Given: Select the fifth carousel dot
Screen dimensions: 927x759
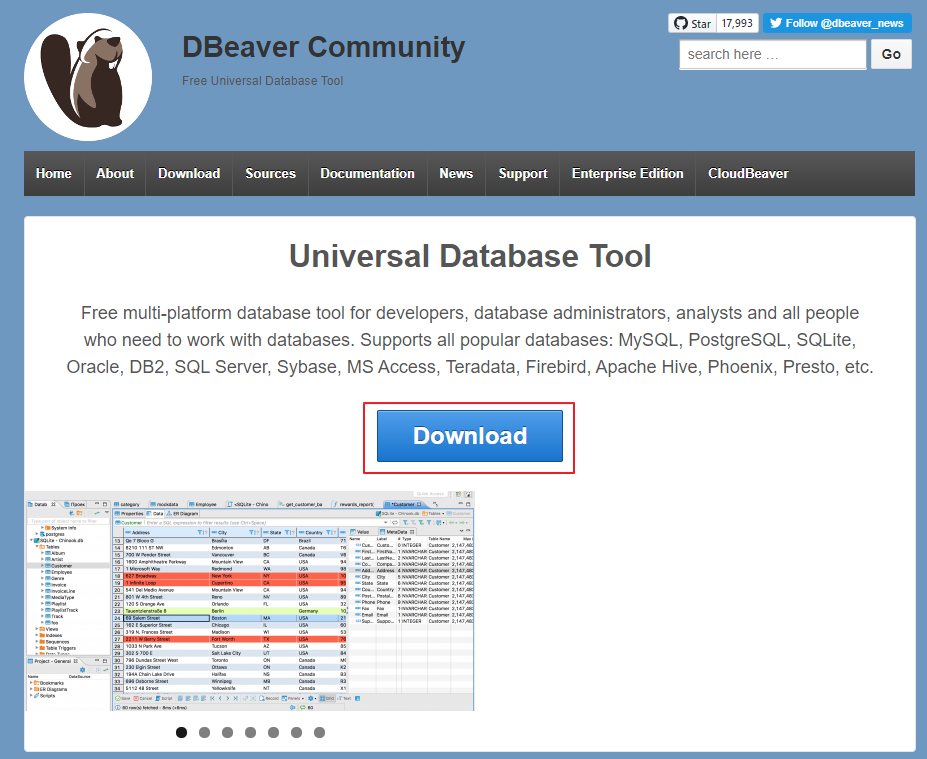Looking at the screenshot, I should [273, 732].
